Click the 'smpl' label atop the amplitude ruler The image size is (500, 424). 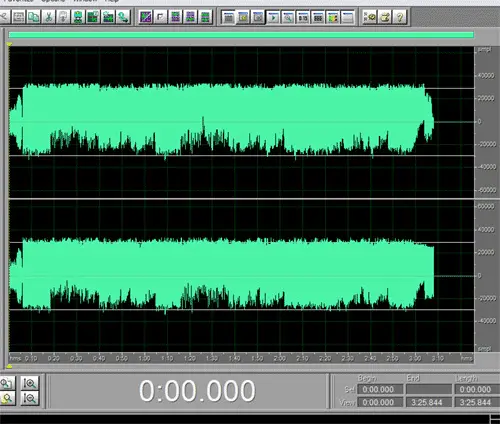[484, 50]
